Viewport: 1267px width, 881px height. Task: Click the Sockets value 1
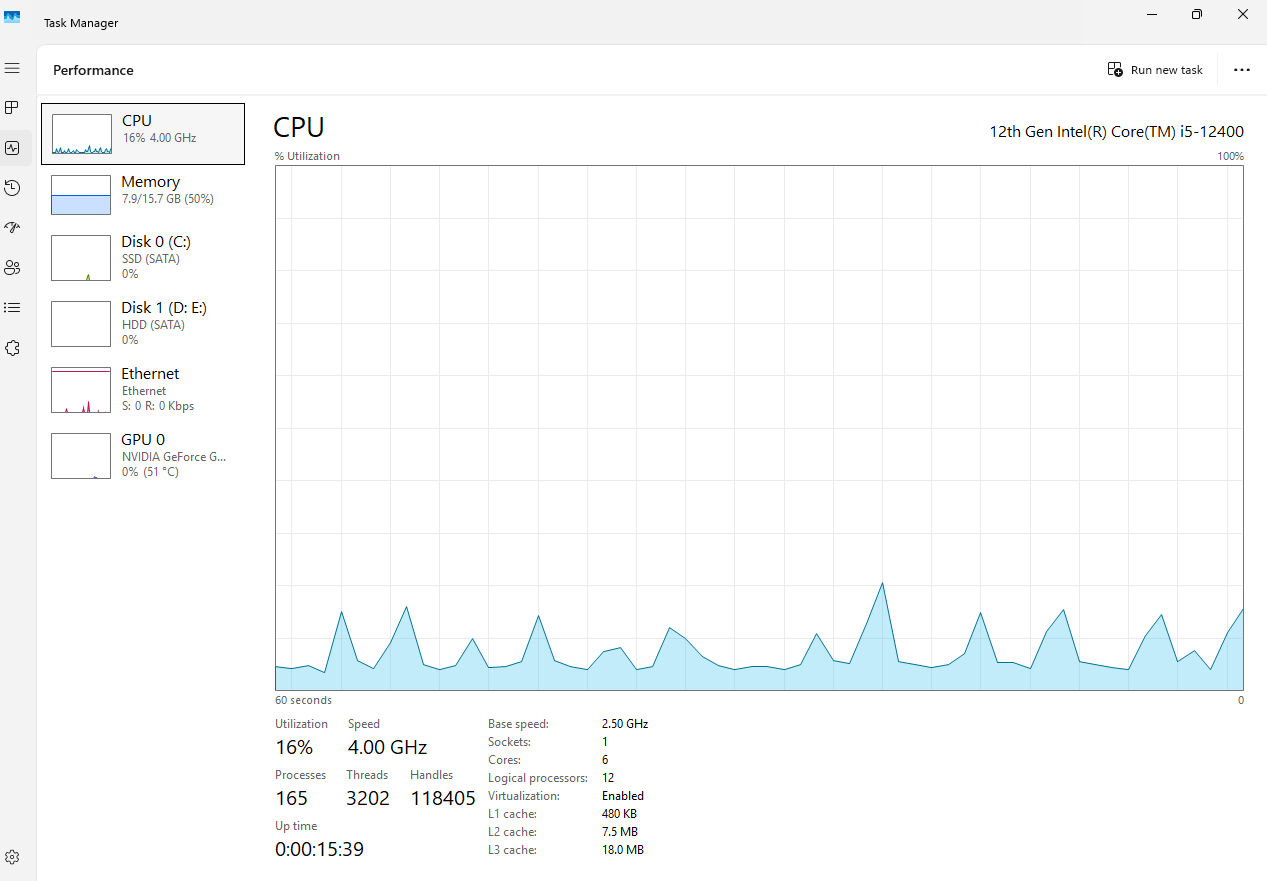pos(605,742)
